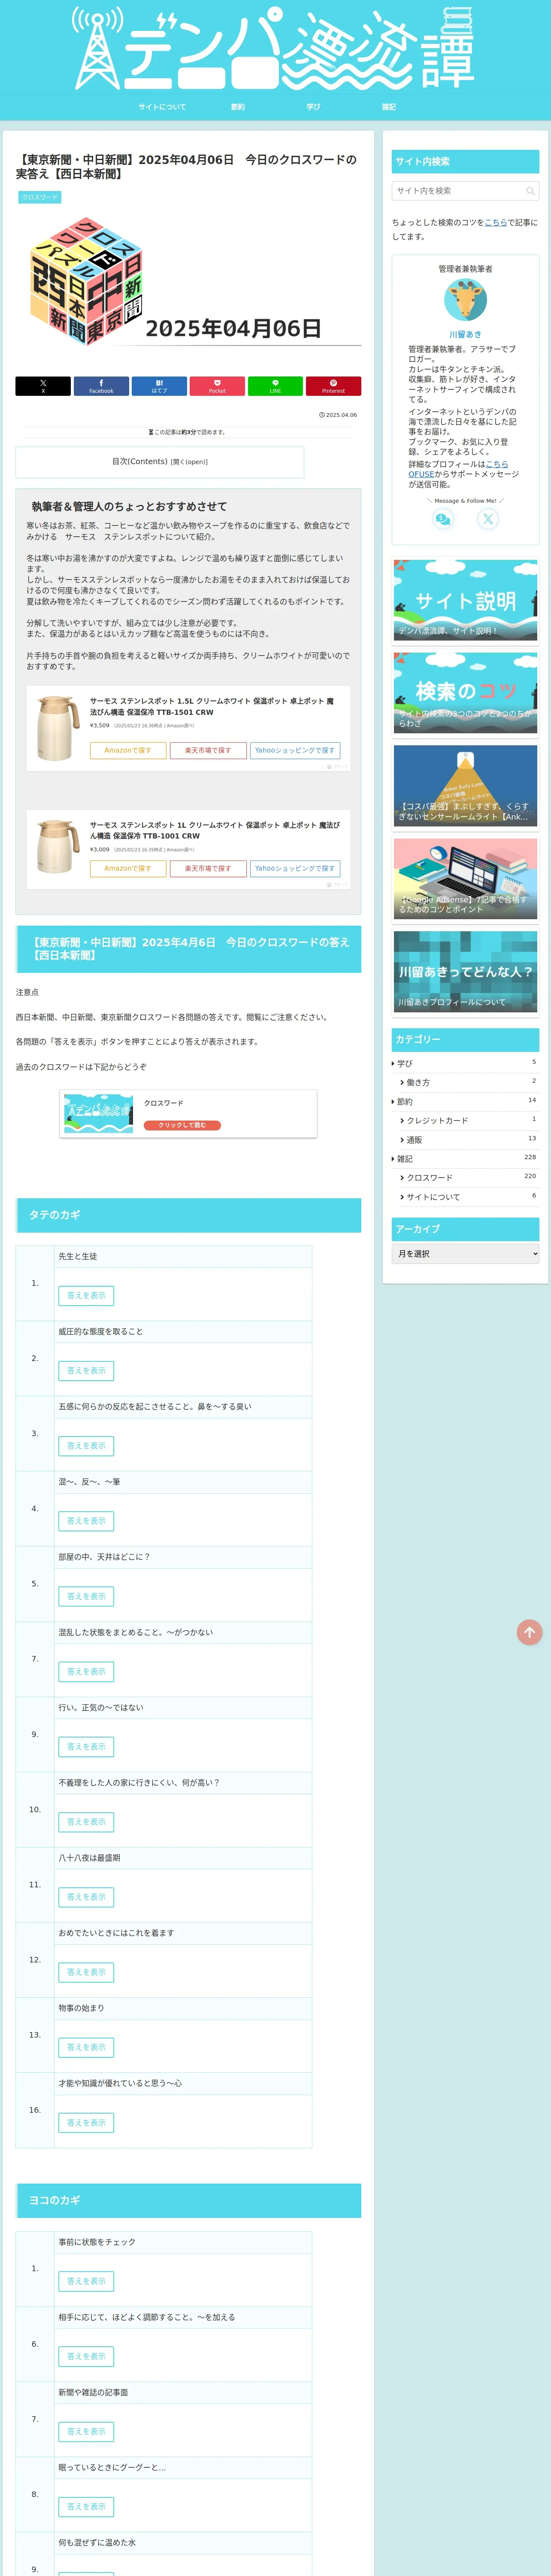Open サイトについて menu item

click(x=162, y=107)
